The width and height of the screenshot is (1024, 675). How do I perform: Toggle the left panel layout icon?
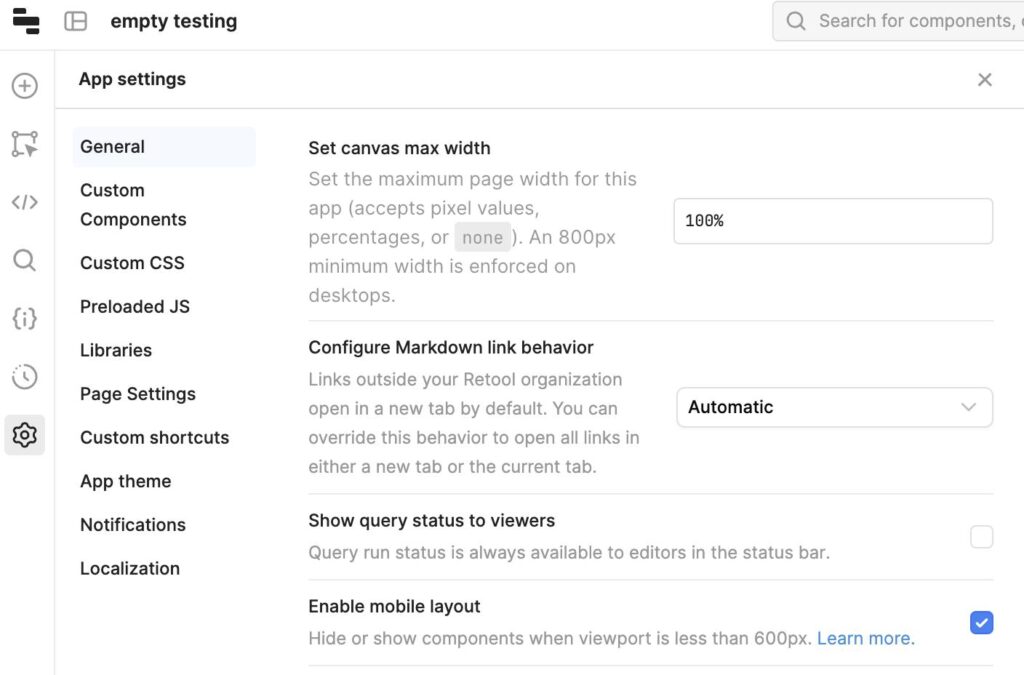tap(75, 21)
